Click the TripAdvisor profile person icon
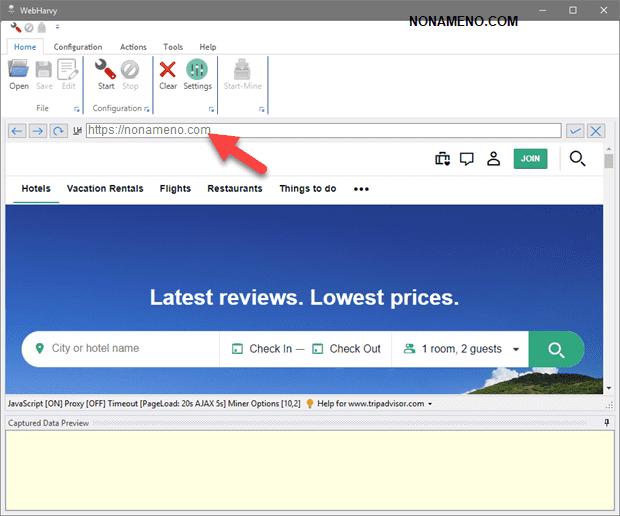The width and height of the screenshot is (620, 516). click(493, 158)
